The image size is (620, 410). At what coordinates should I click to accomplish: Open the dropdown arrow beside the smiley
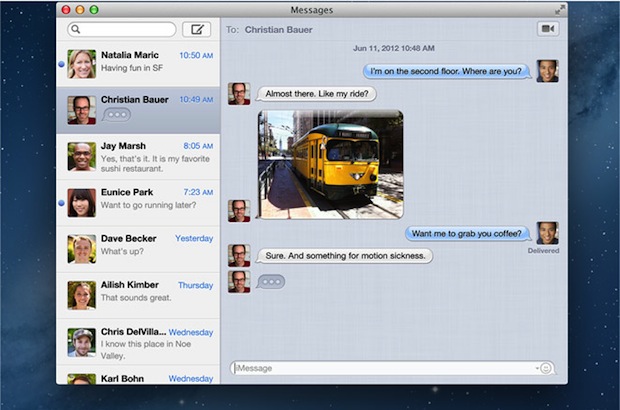point(537,368)
